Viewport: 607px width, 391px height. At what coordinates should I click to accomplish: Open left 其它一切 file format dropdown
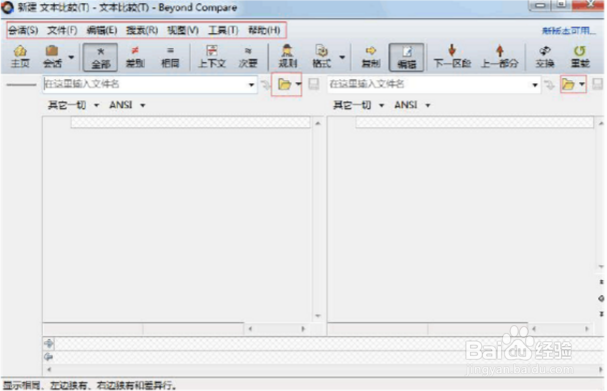coord(73,105)
